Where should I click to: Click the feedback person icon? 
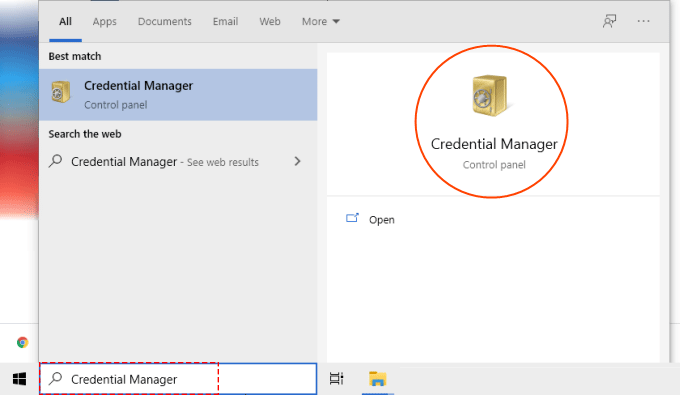[609, 21]
